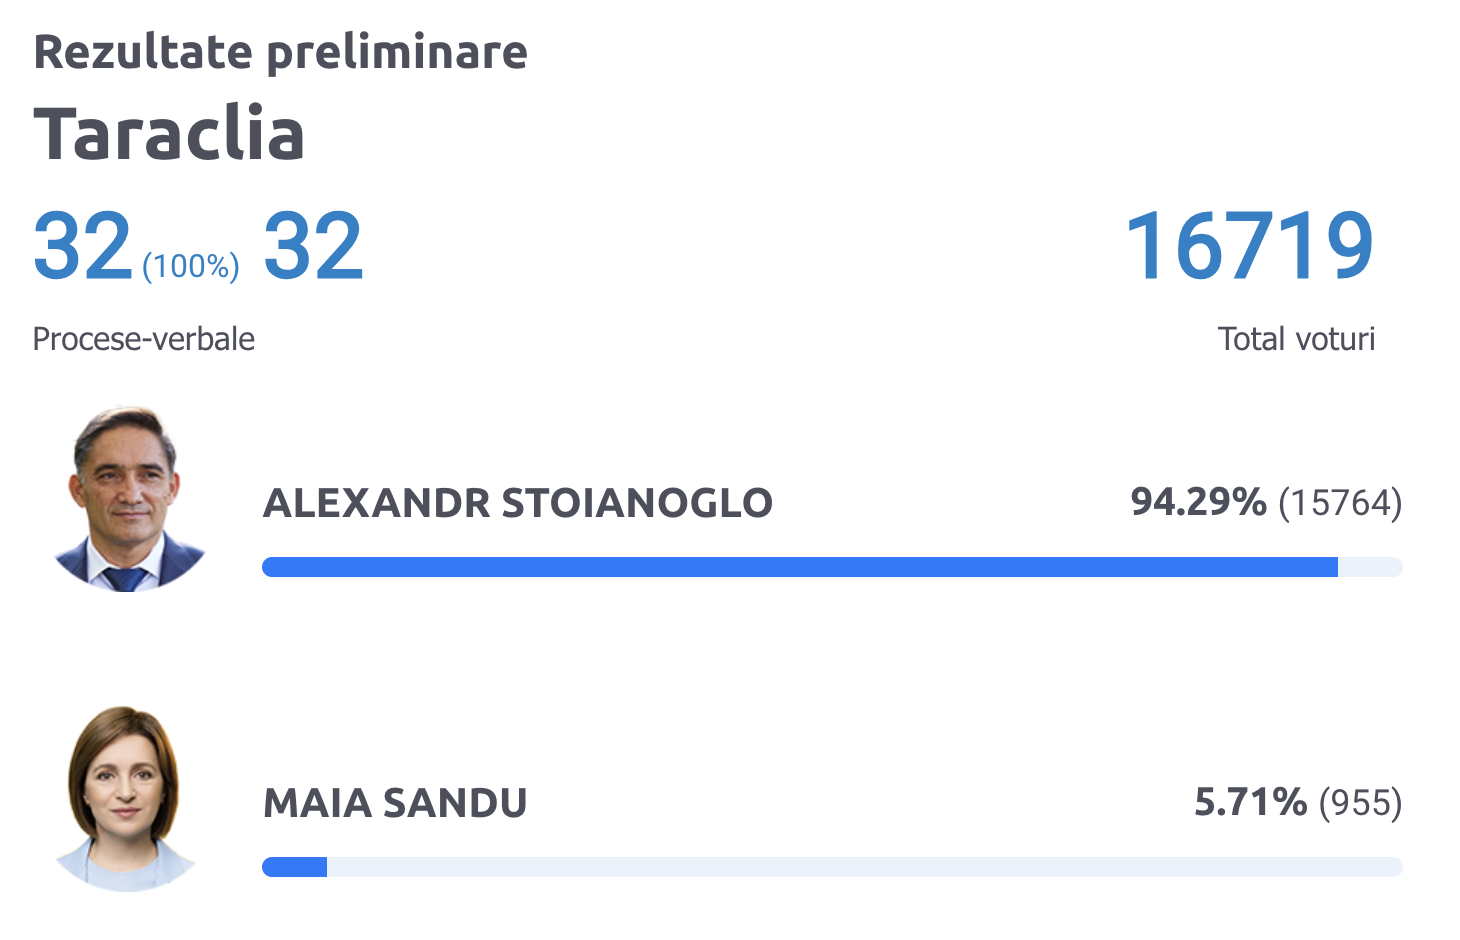Viewport: 1460px width, 940px height.
Task: Click the Taraclia district heading
Action: click(169, 134)
